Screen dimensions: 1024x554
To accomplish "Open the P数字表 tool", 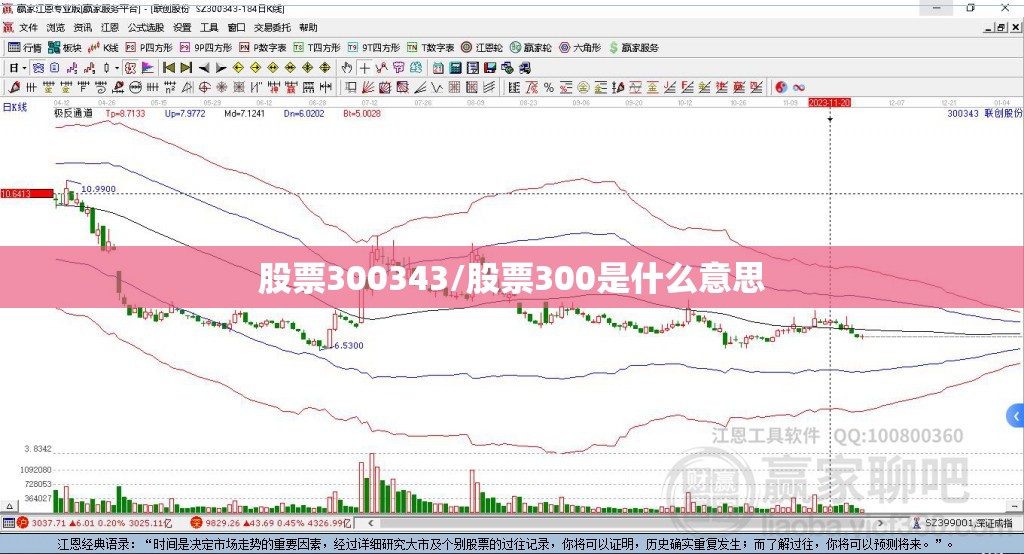I will (263, 48).
